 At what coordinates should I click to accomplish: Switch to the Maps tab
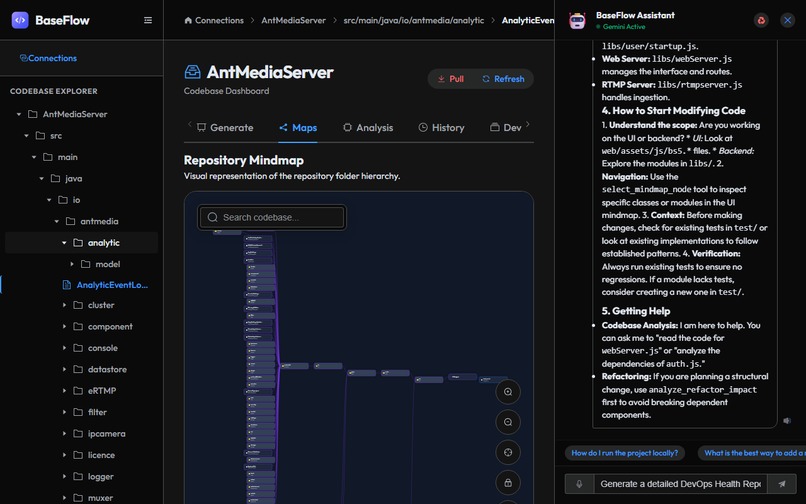point(298,128)
